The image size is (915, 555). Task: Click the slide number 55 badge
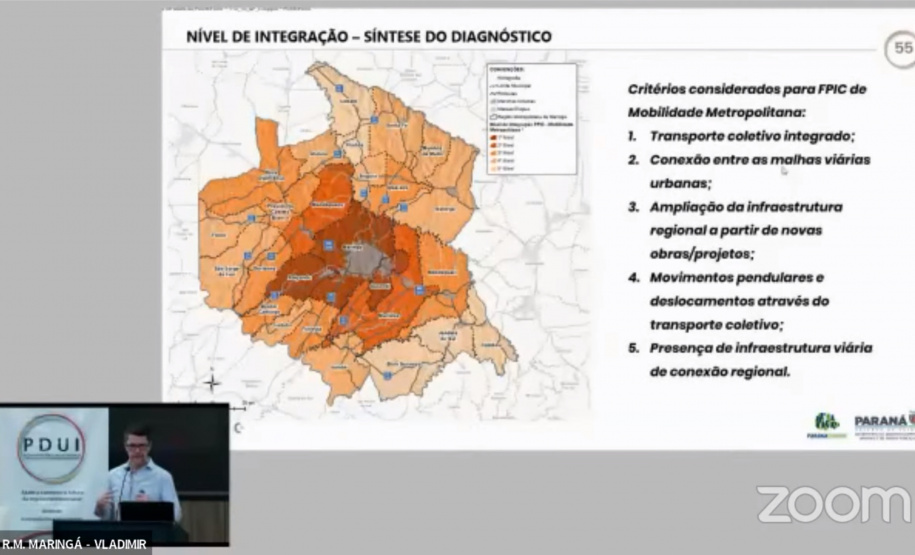[900, 48]
